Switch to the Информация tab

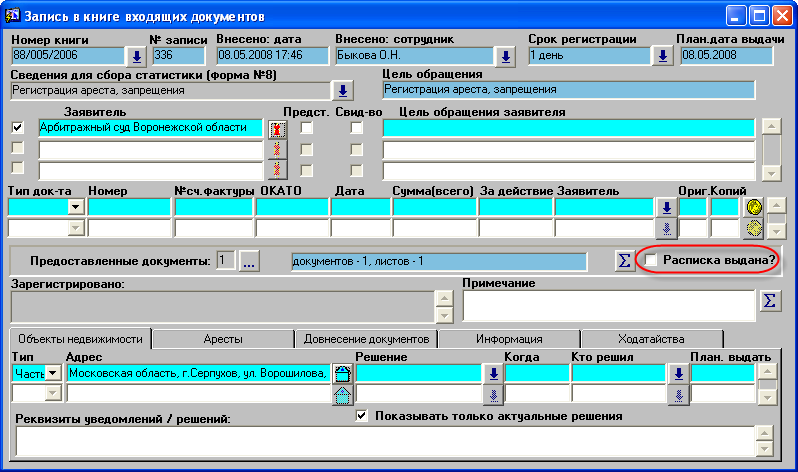509,339
